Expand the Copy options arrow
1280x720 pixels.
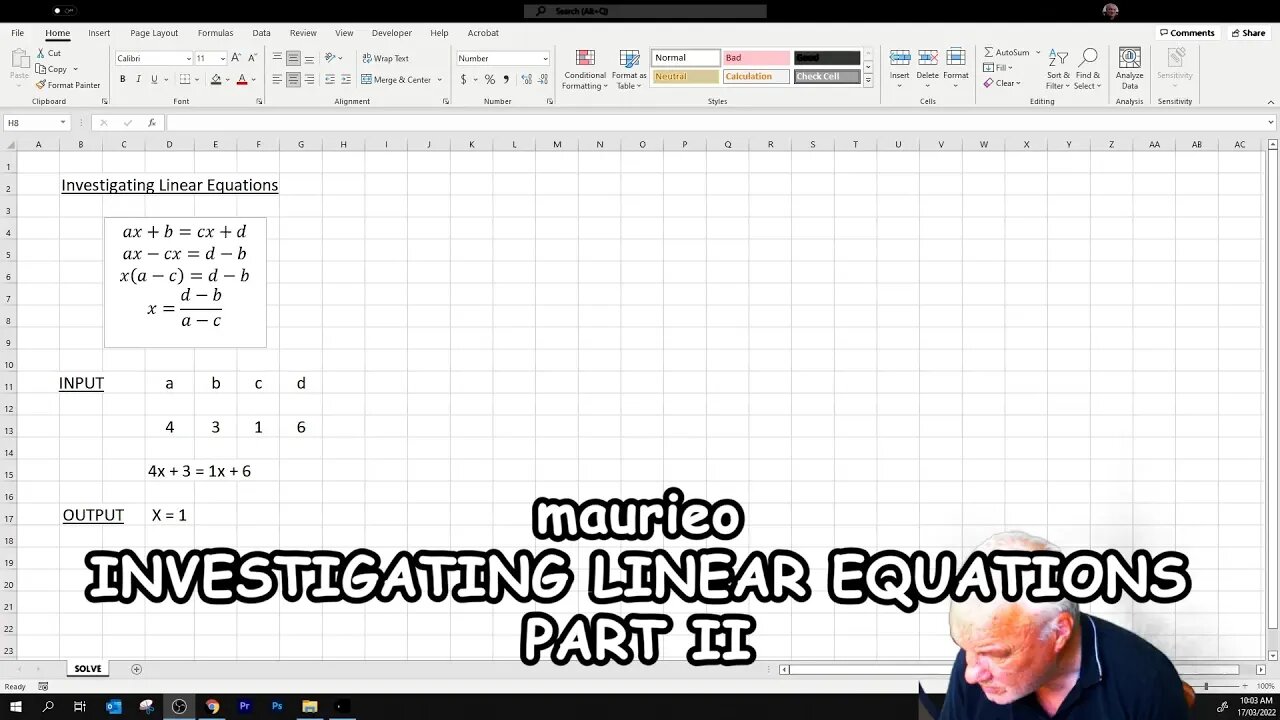click(x=76, y=69)
